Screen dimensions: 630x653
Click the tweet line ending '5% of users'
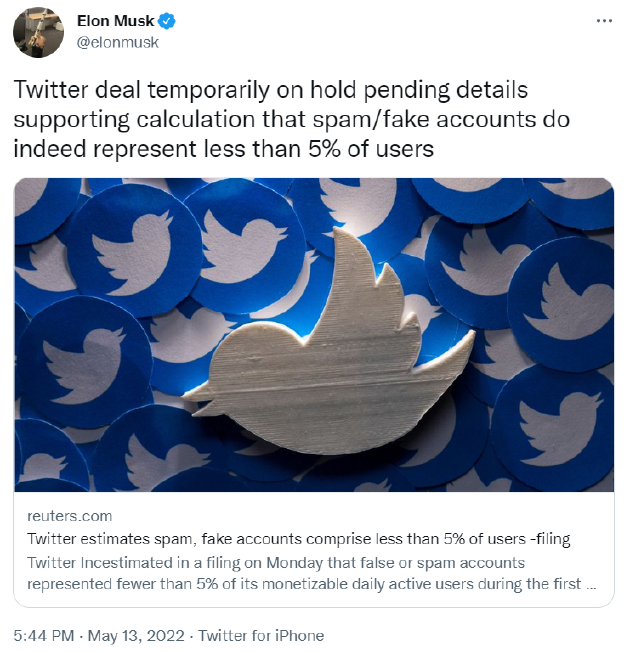pos(224,149)
